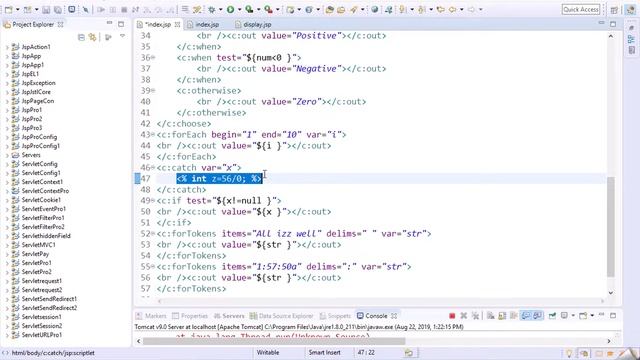640x360 pixels.
Task: Select the ServletURLPro1 project
Action: tap(42, 335)
